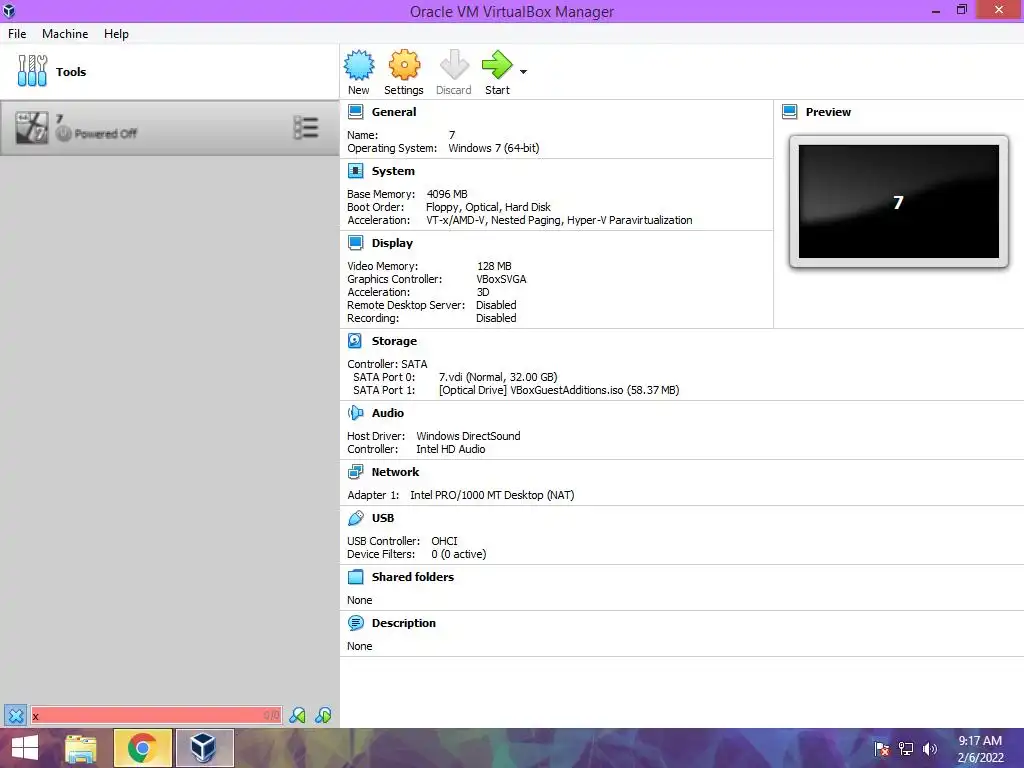Image resolution: width=1024 pixels, height=768 pixels.
Task: Click the System section icon
Action: (x=355, y=171)
